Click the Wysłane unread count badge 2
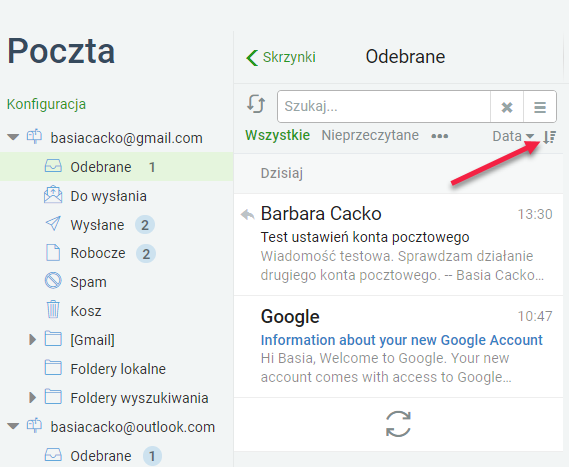 click(x=145, y=225)
